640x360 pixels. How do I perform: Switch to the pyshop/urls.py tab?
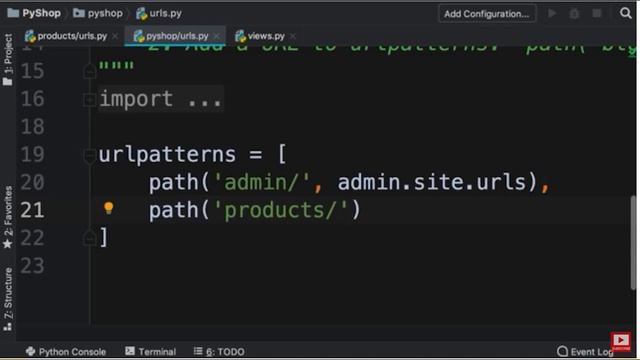tap(176, 36)
